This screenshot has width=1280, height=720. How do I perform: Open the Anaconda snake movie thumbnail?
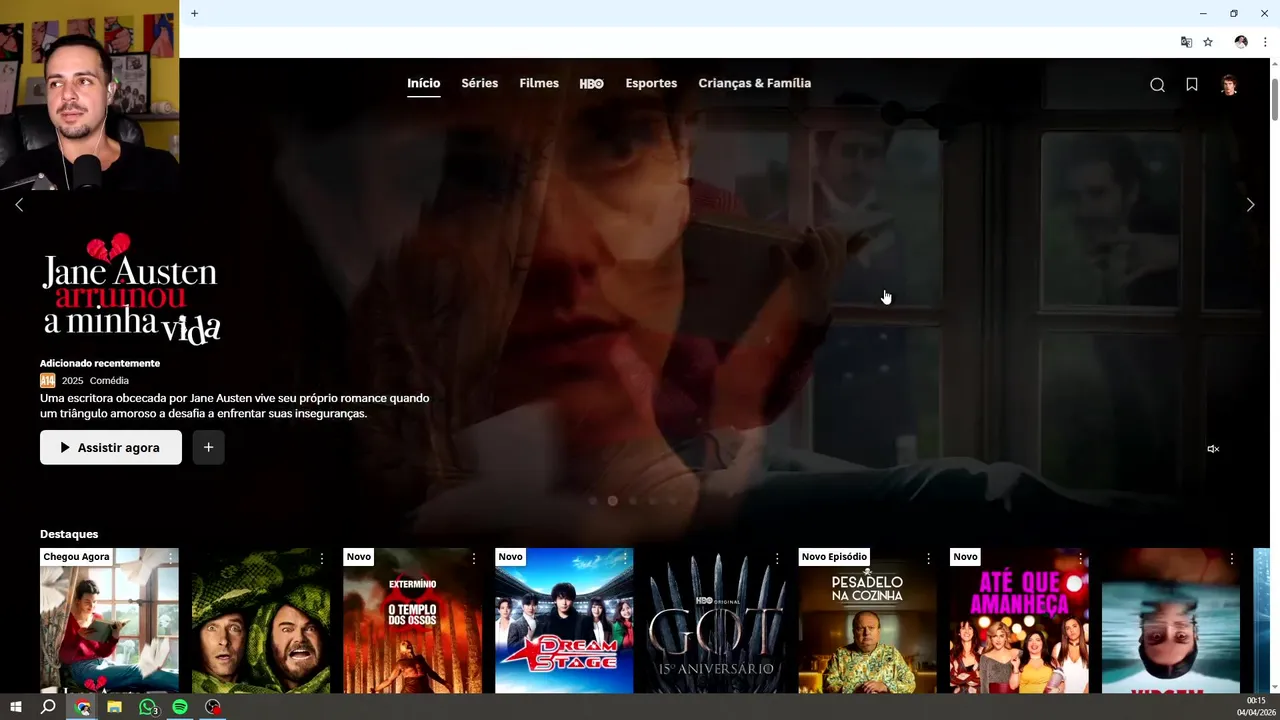(261, 620)
